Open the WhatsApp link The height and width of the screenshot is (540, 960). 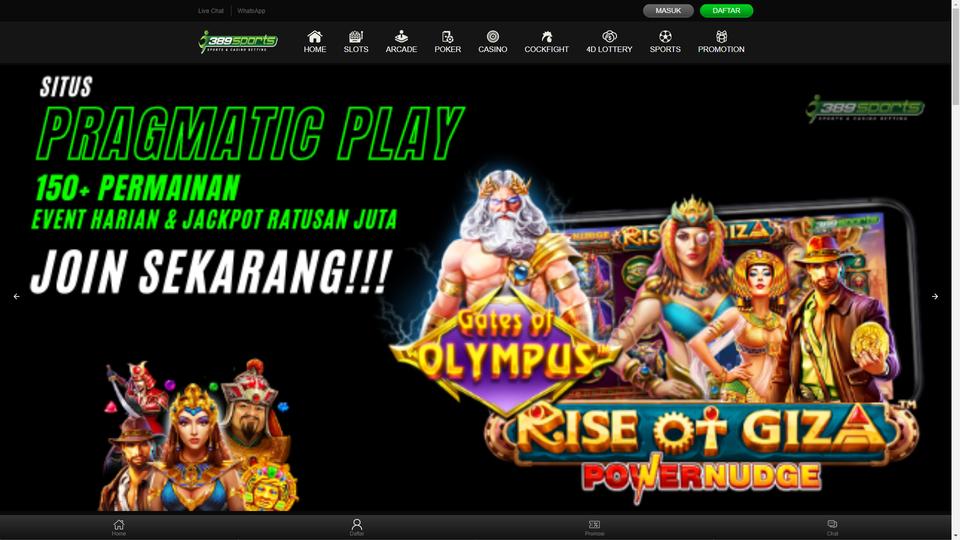click(x=251, y=11)
